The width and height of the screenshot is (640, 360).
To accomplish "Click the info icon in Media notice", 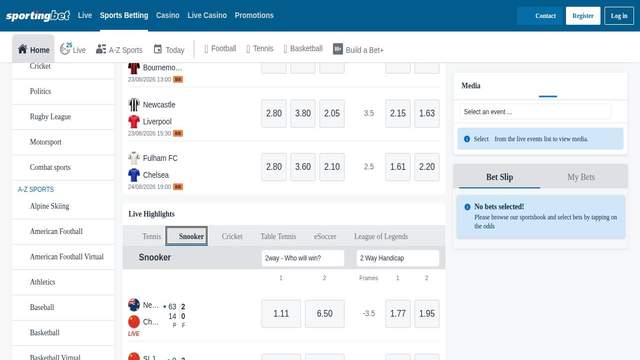I will point(467,139).
